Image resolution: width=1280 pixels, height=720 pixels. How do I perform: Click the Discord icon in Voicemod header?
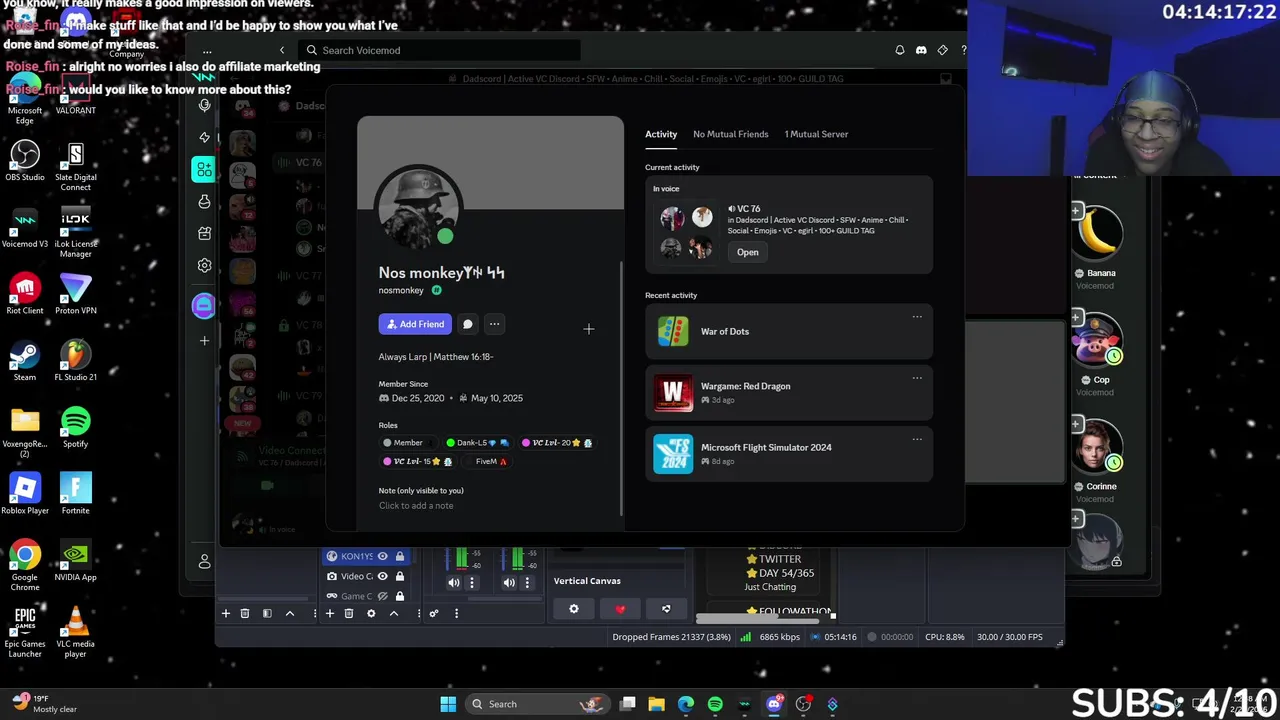921,50
